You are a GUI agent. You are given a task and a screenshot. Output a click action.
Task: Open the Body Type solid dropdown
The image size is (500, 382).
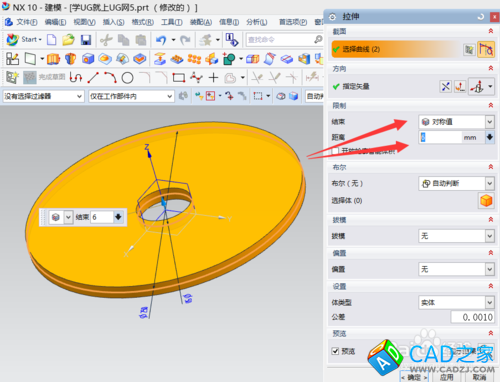[456, 303]
